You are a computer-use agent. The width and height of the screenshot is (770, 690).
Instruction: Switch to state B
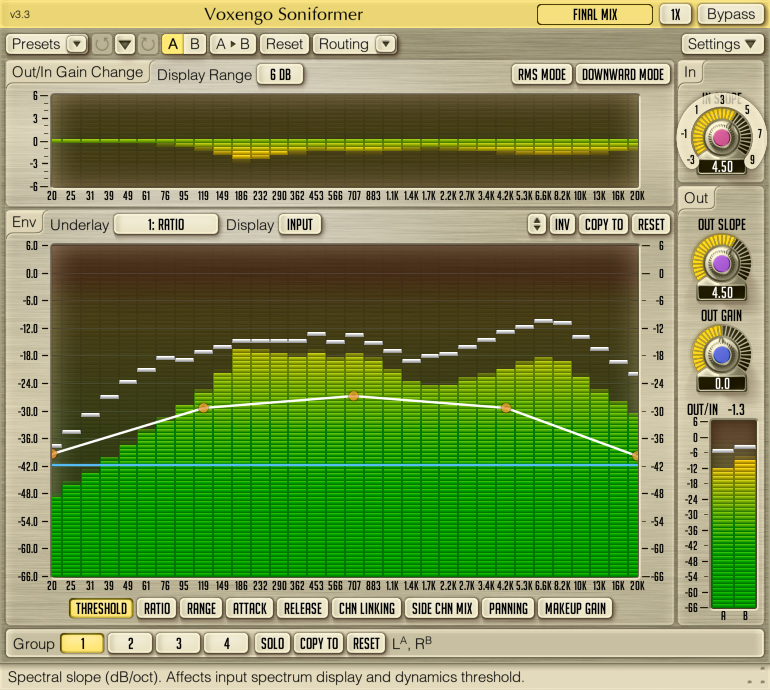(195, 44)
